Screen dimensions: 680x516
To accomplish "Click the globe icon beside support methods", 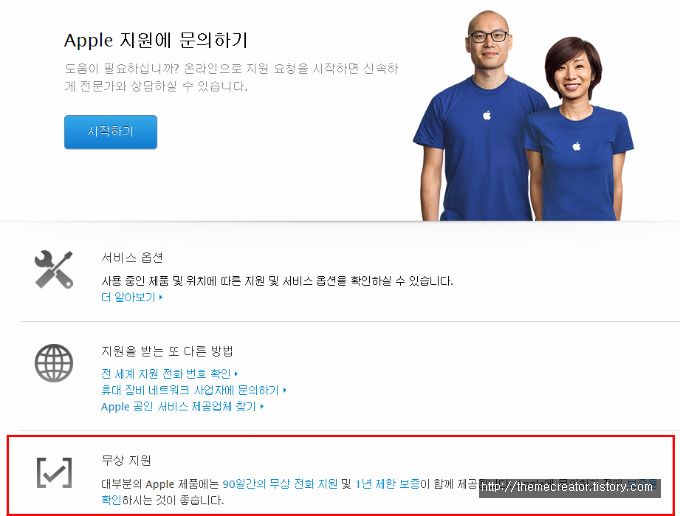I will [x=54, y=363].
